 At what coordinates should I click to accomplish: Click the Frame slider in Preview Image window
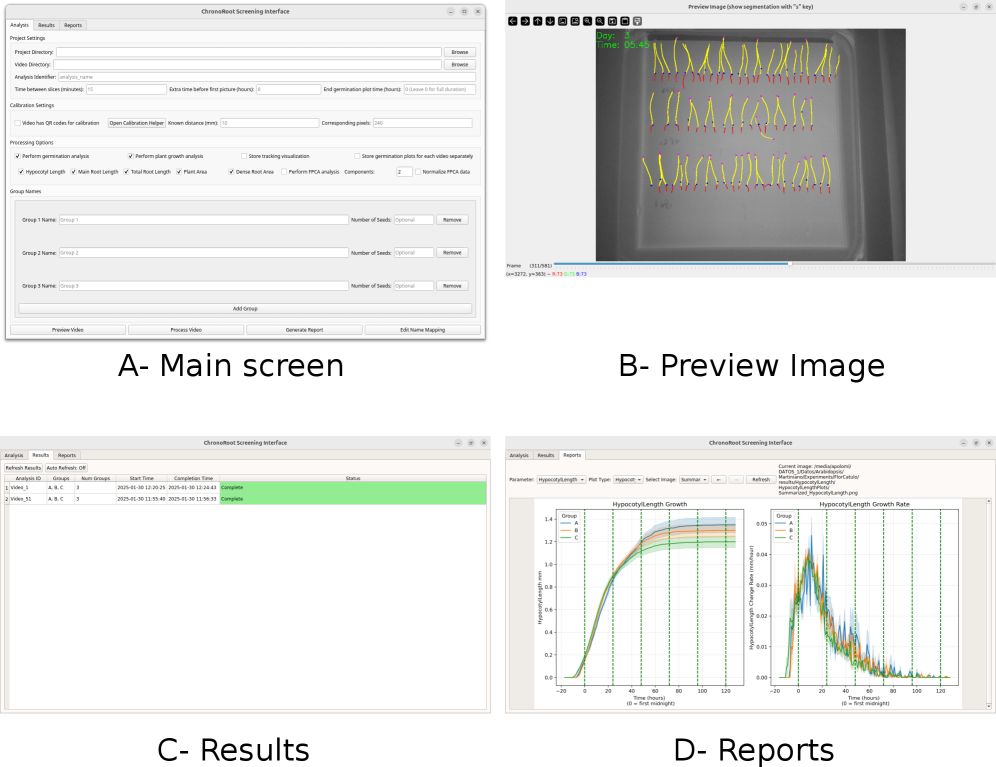coord(774,264)
